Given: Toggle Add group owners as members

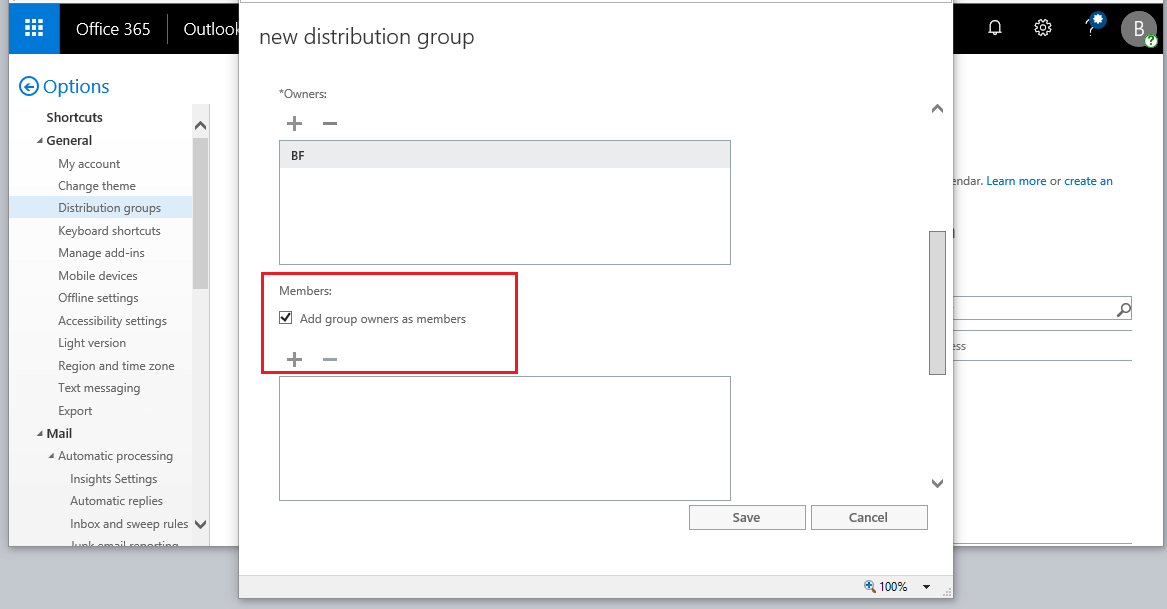Looking at the screenshot, I should pyautogui.click(x=286, y=318).
